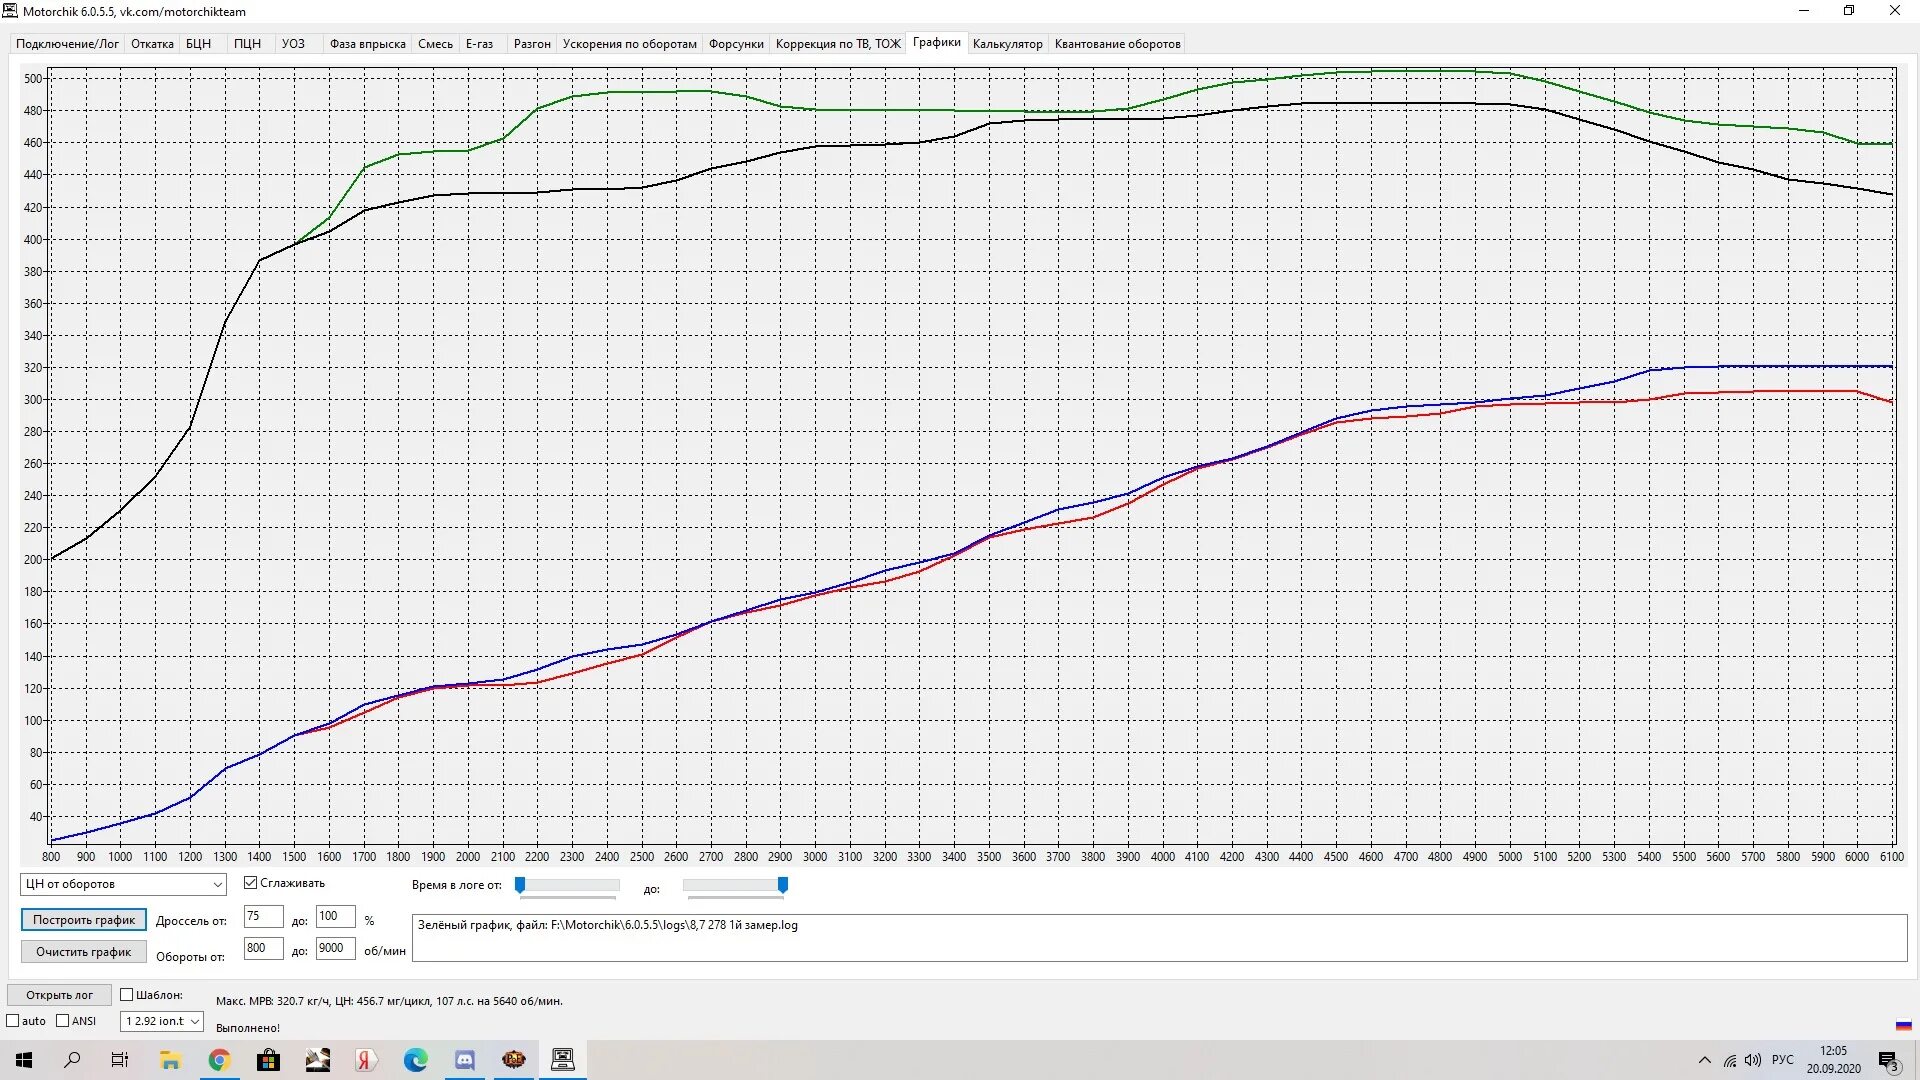1920x1080 pixels.
Task: Click the Обороты до field with 9000
Action: point(335,949)
